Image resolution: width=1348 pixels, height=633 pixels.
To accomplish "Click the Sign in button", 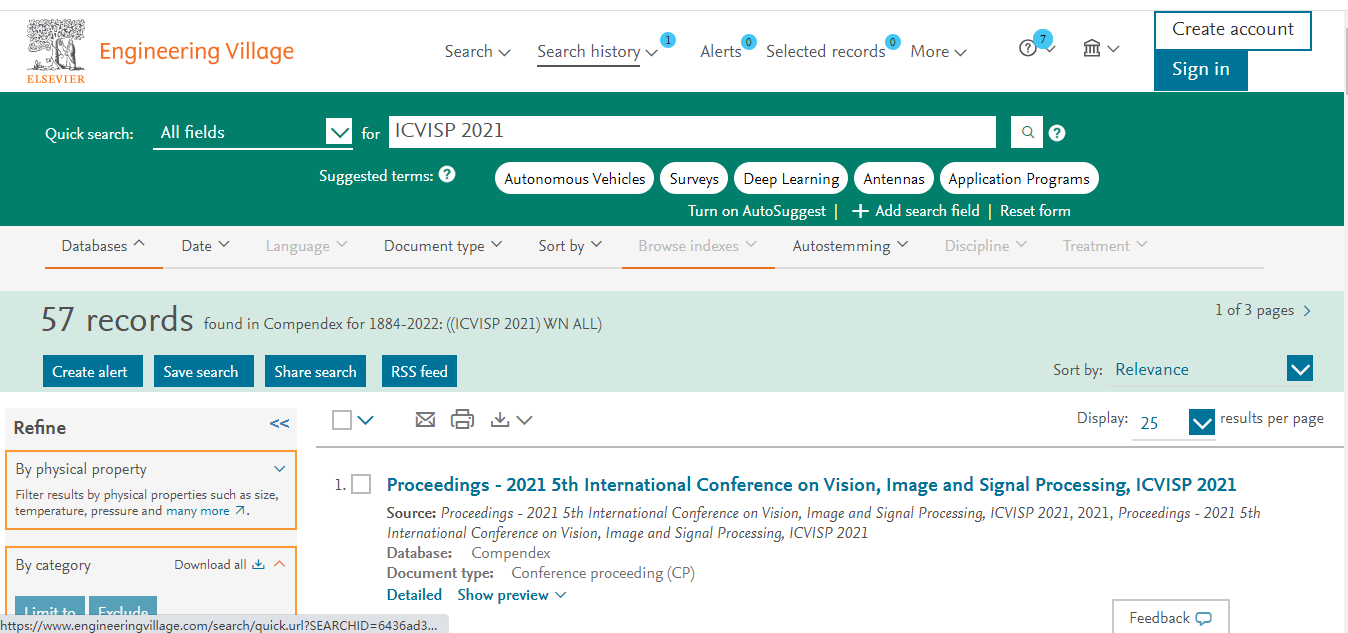I will [1201, 70].
